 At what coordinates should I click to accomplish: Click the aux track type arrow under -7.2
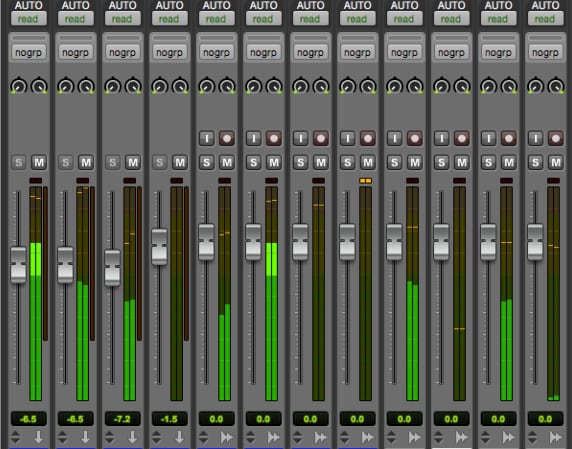pyautogui.click(x=132, y=437)
